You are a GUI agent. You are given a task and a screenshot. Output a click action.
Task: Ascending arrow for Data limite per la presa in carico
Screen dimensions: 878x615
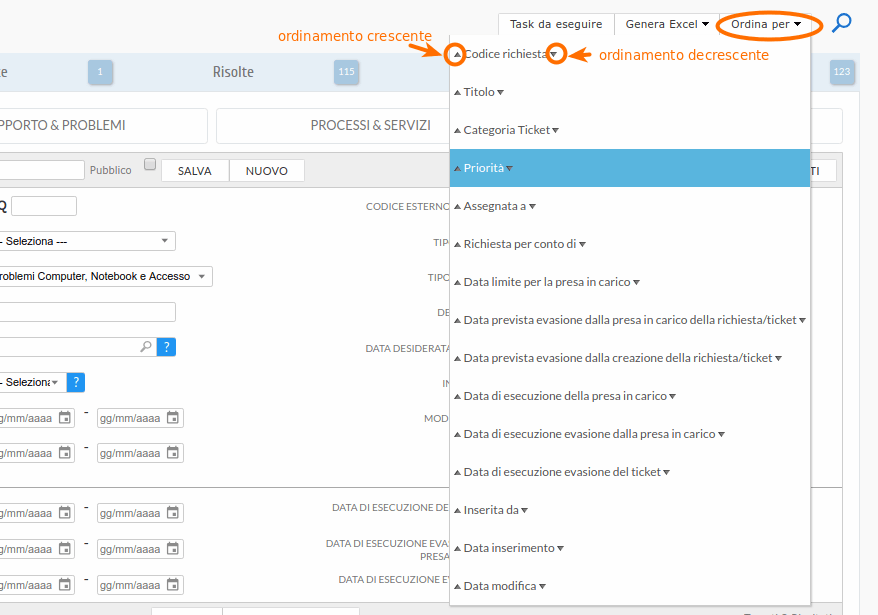(x=457, y=283)
